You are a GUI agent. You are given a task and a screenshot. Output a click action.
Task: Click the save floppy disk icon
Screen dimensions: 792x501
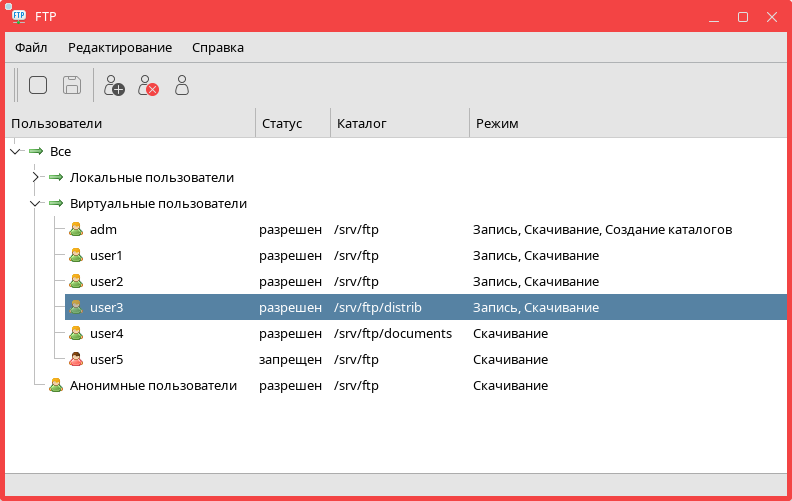point(72,85)
